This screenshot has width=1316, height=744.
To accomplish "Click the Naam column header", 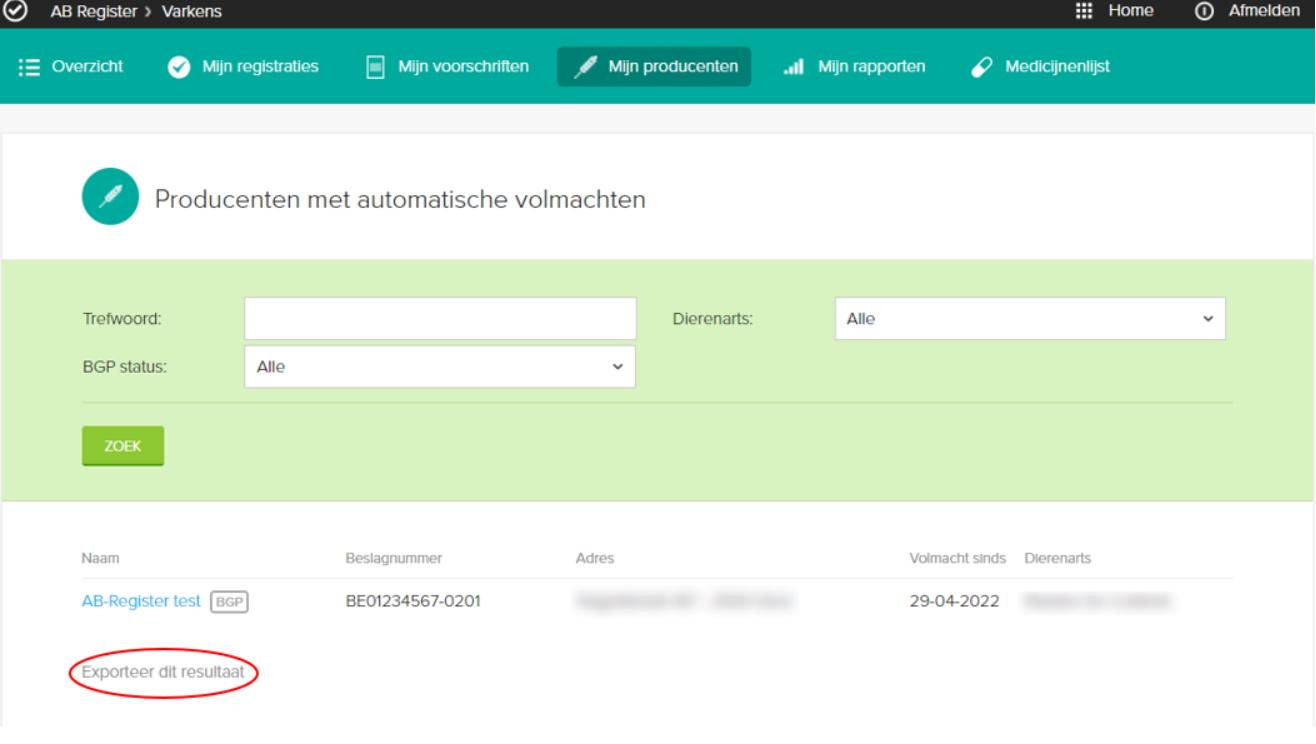I will point(100,558).
